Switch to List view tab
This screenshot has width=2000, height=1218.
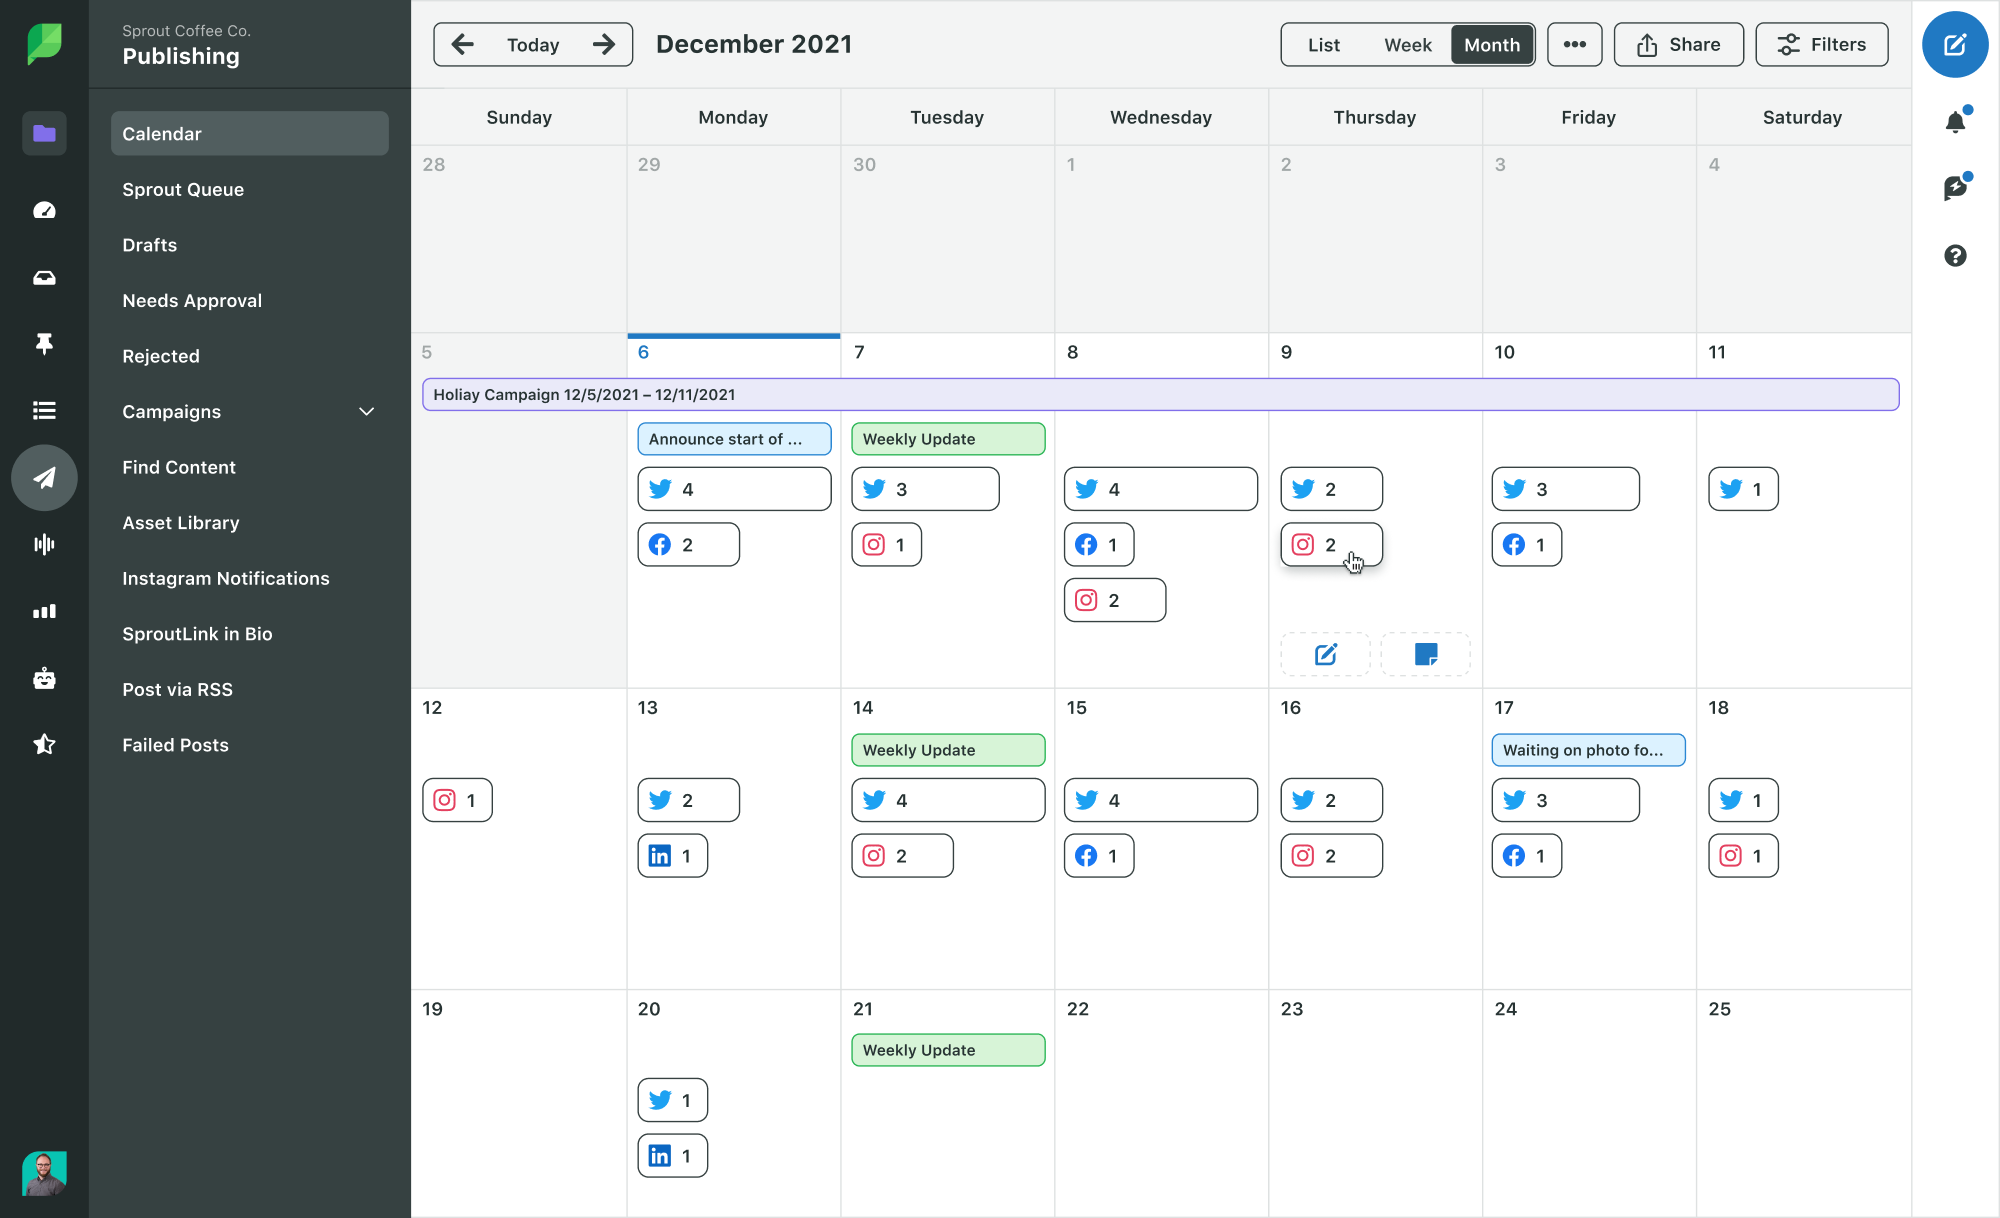coord(1323,44)
